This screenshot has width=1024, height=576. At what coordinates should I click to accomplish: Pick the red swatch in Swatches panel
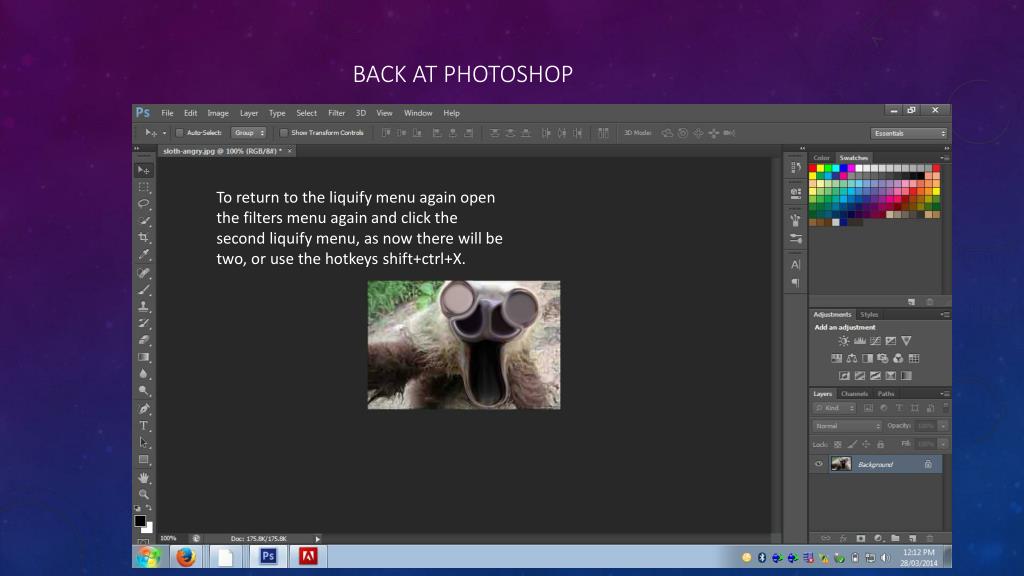812,168
